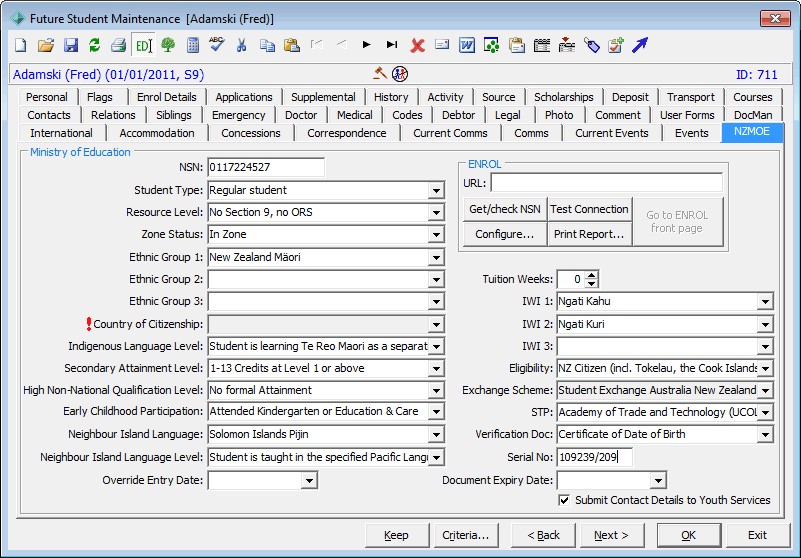Click the Test Connection button

[x=589, y=210]
